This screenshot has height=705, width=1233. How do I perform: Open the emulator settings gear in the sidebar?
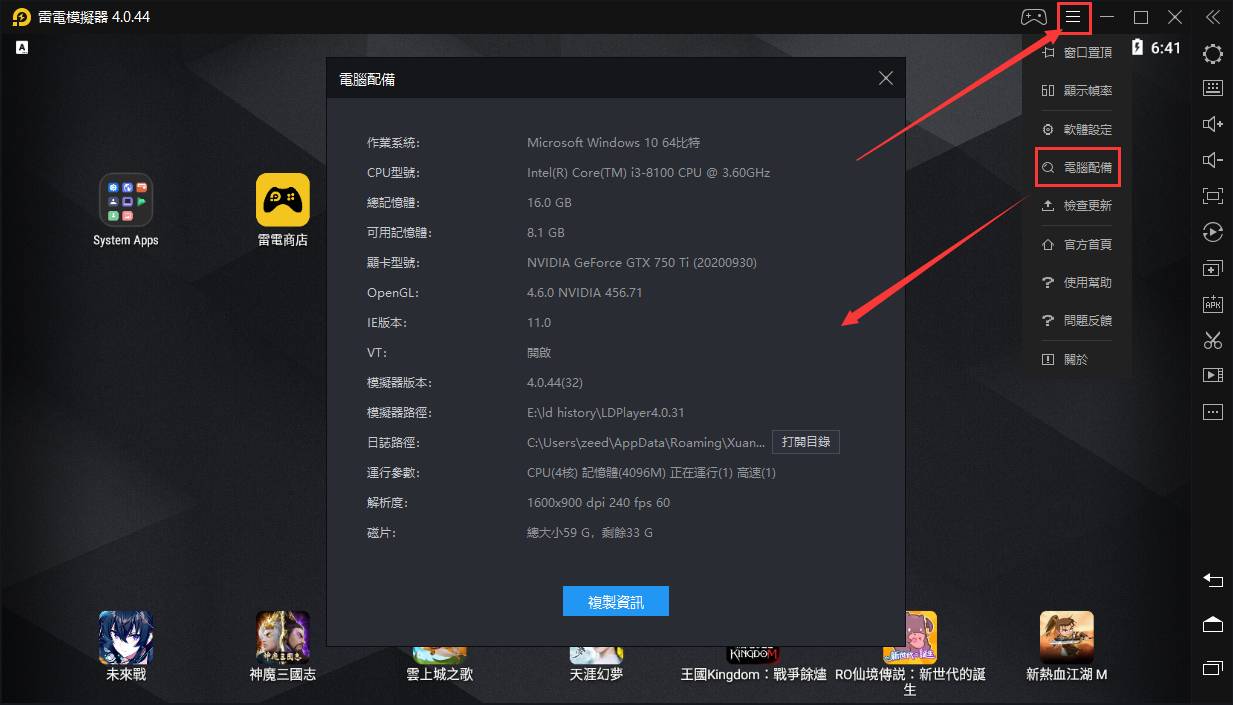pos(1212,54)
